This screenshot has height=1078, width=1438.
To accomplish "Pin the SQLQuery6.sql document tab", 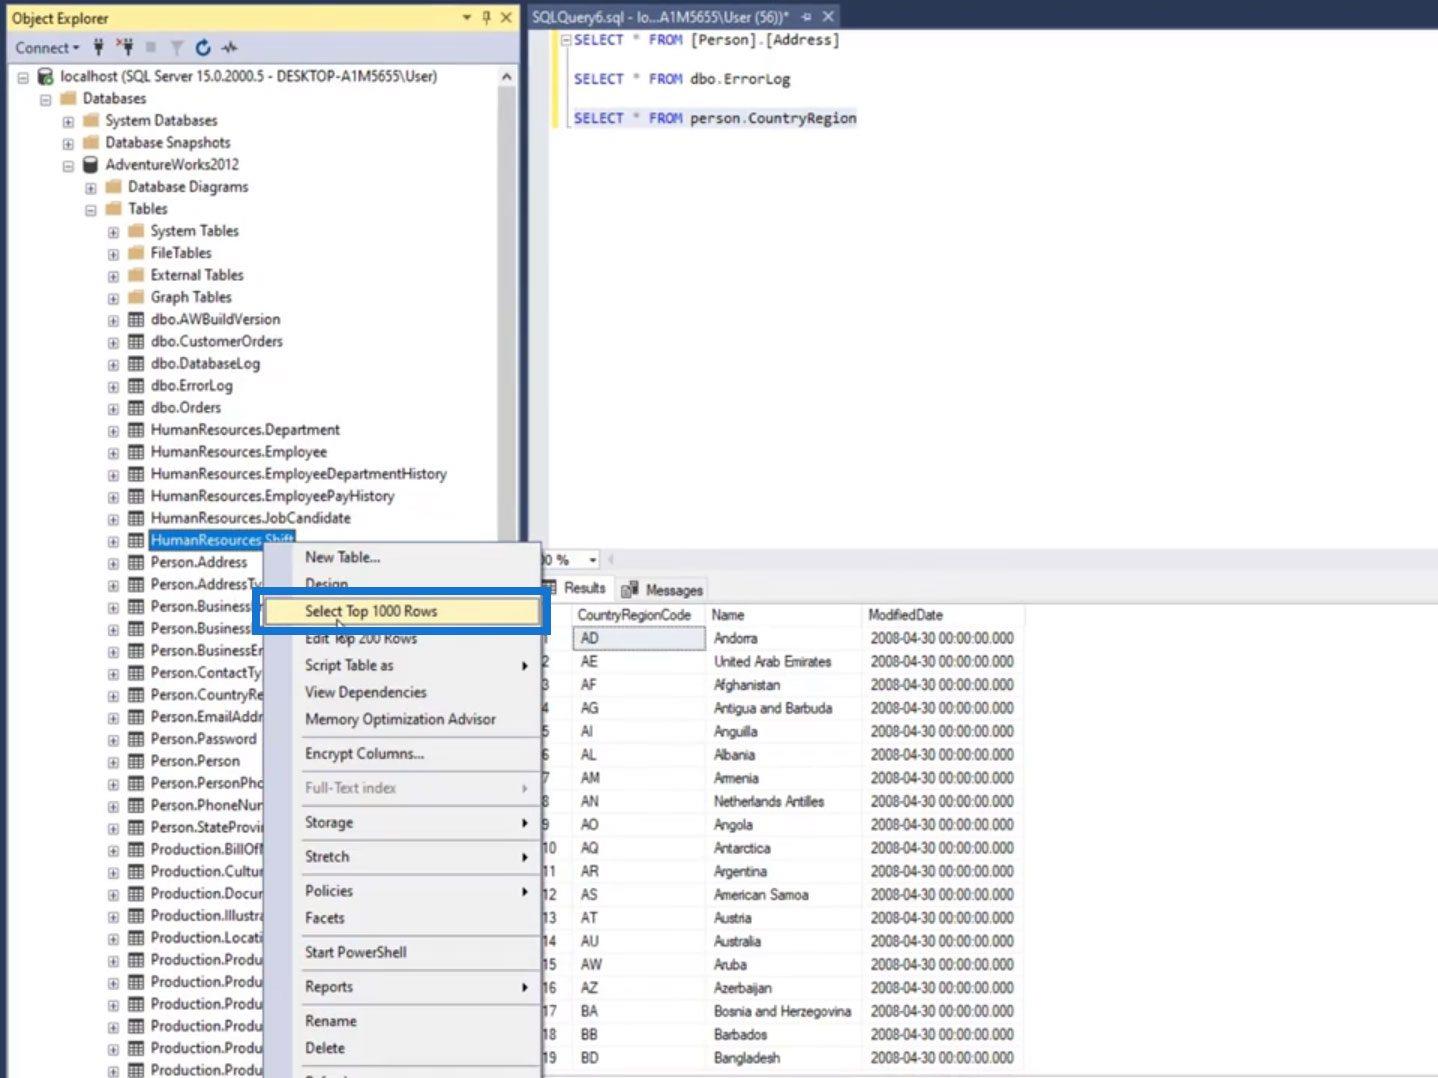I will tap(806, 17).
